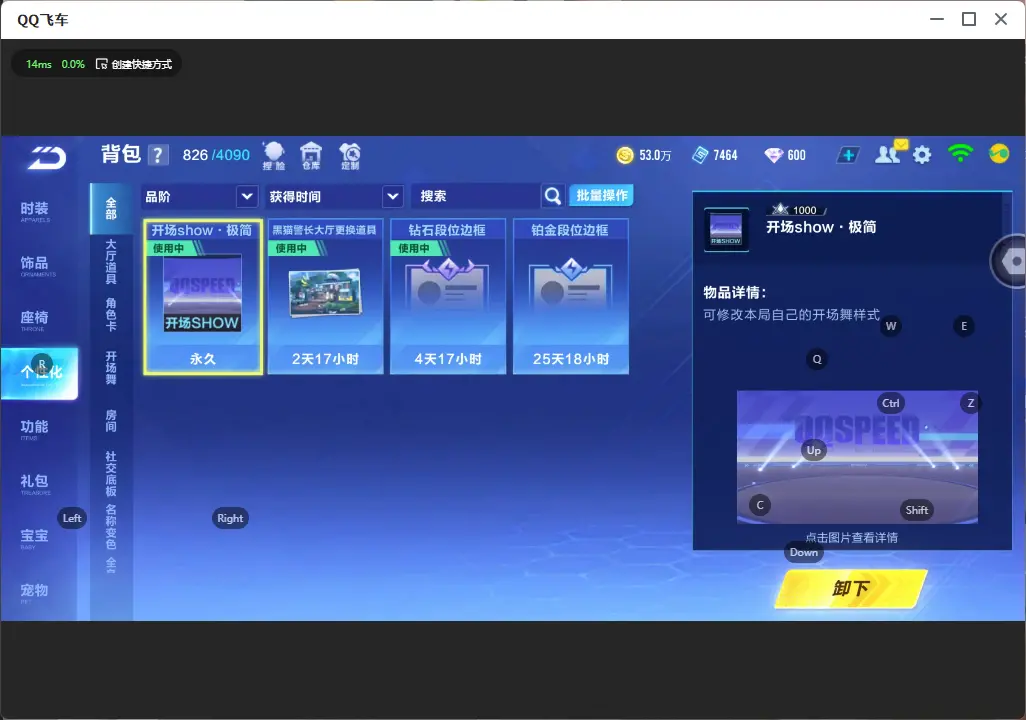Click the 创建快捷方式 create shortcut button
Viewport: 1026px width, 720px height.
tap(134, 64)
